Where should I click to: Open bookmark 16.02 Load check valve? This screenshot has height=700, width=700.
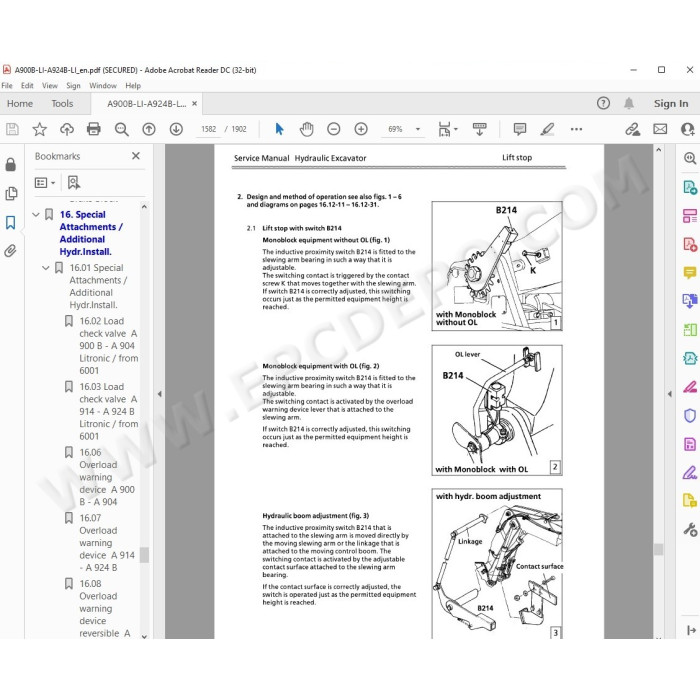tap(108, 346)
